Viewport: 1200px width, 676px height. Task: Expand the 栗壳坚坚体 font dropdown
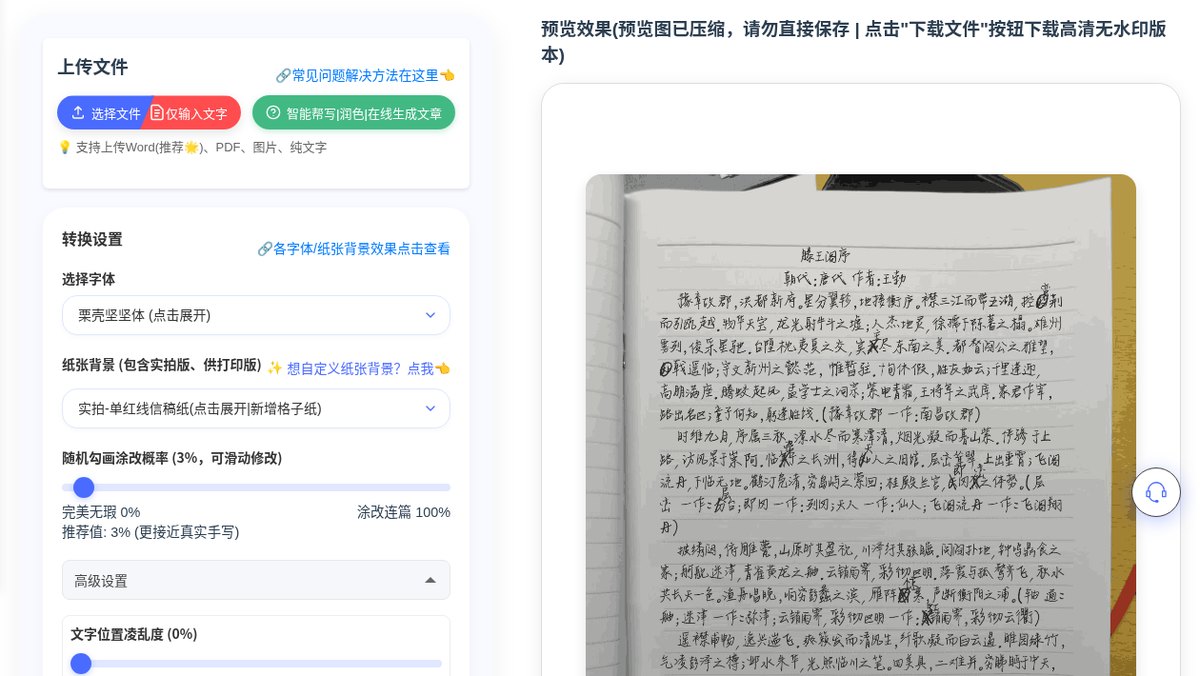click(256, 315)
